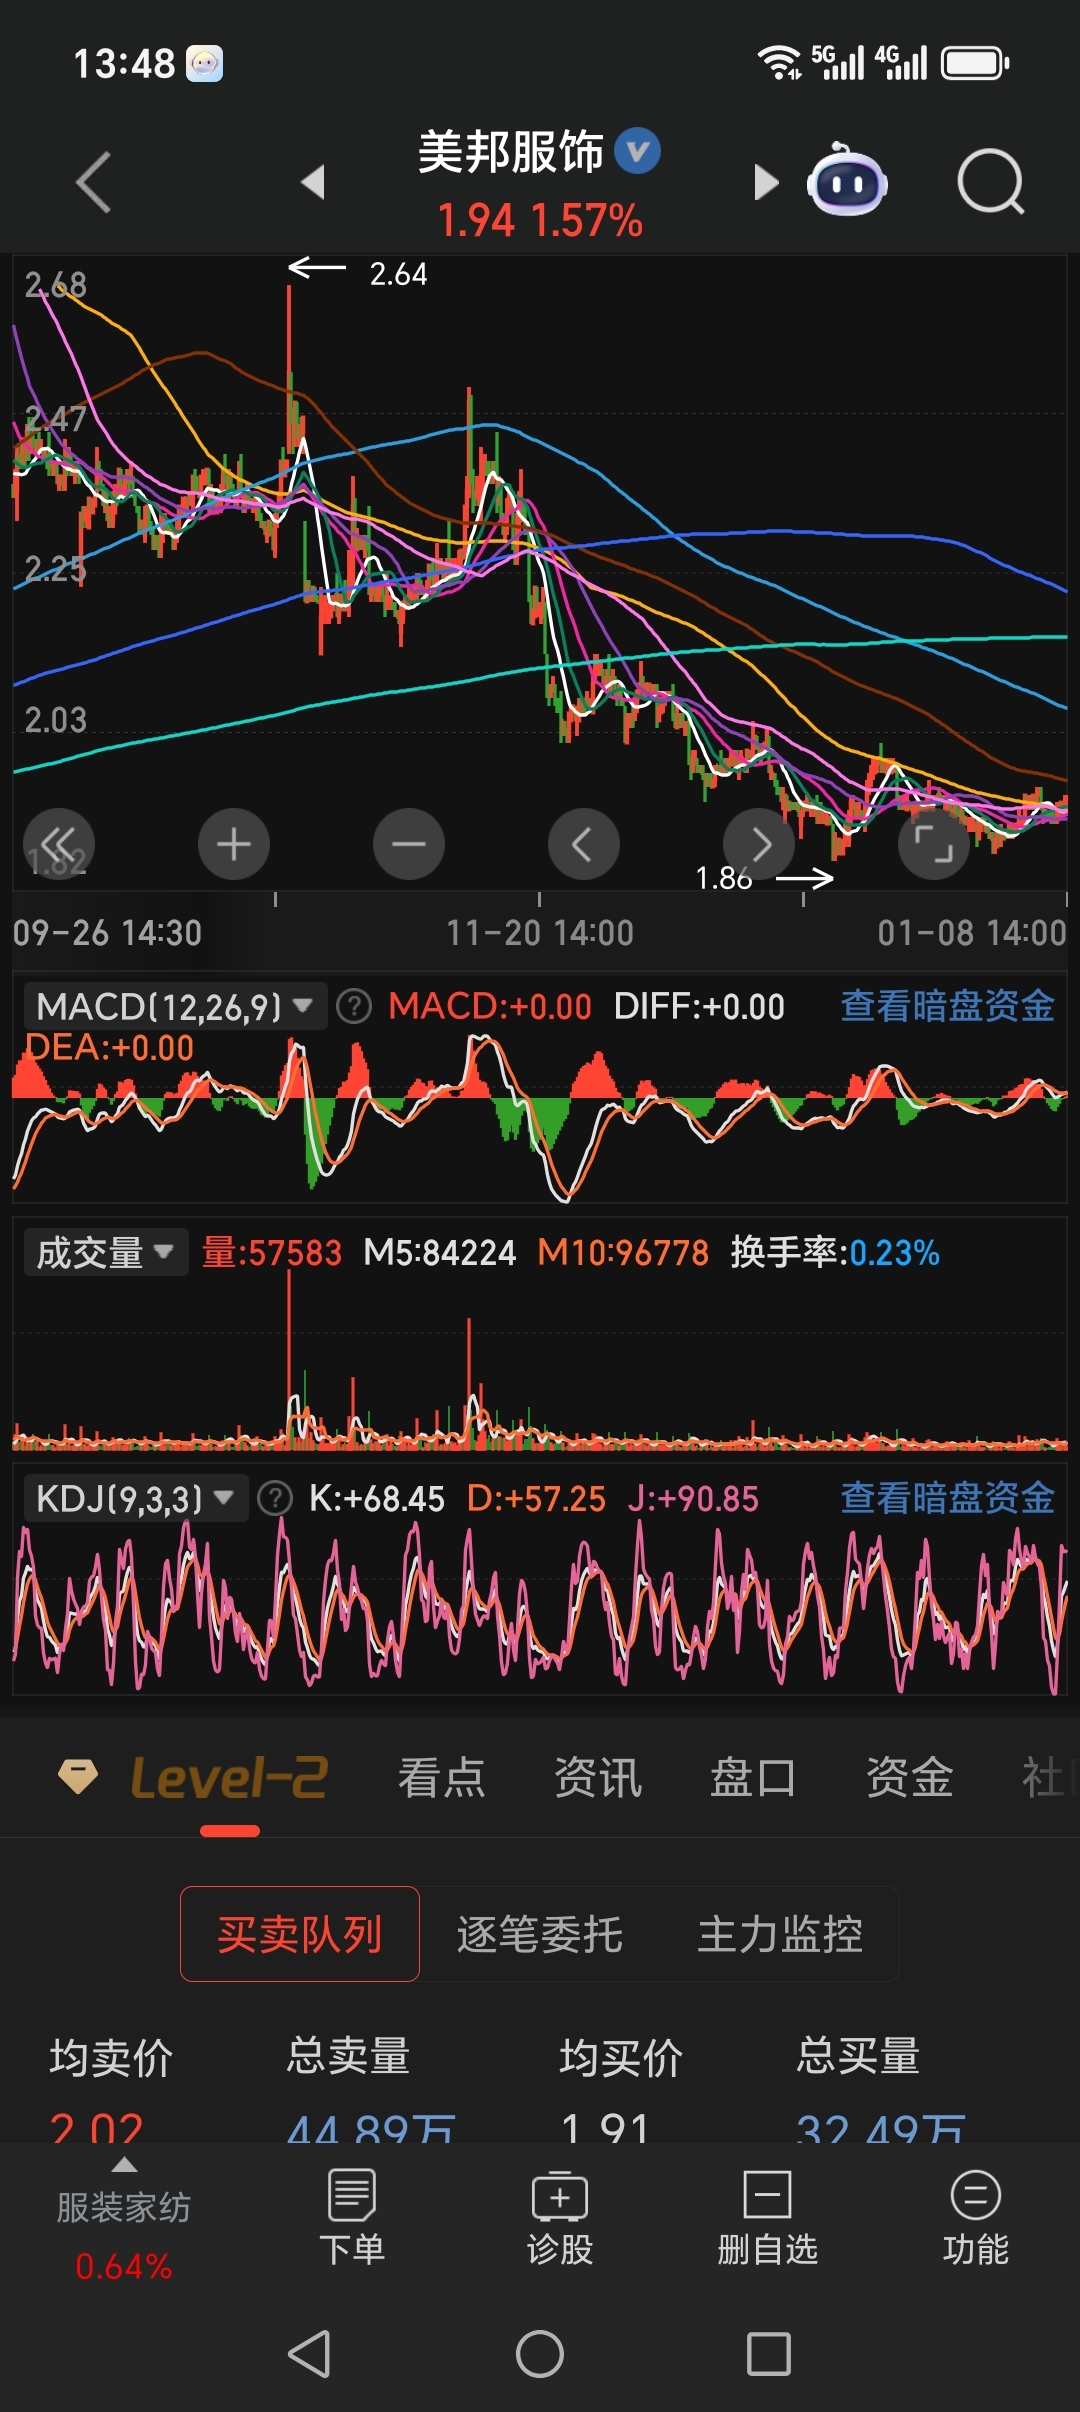Tap date label 11-20 14:00
The width and height of the screenshot is (1080, 2412).
tap(540, 933)
